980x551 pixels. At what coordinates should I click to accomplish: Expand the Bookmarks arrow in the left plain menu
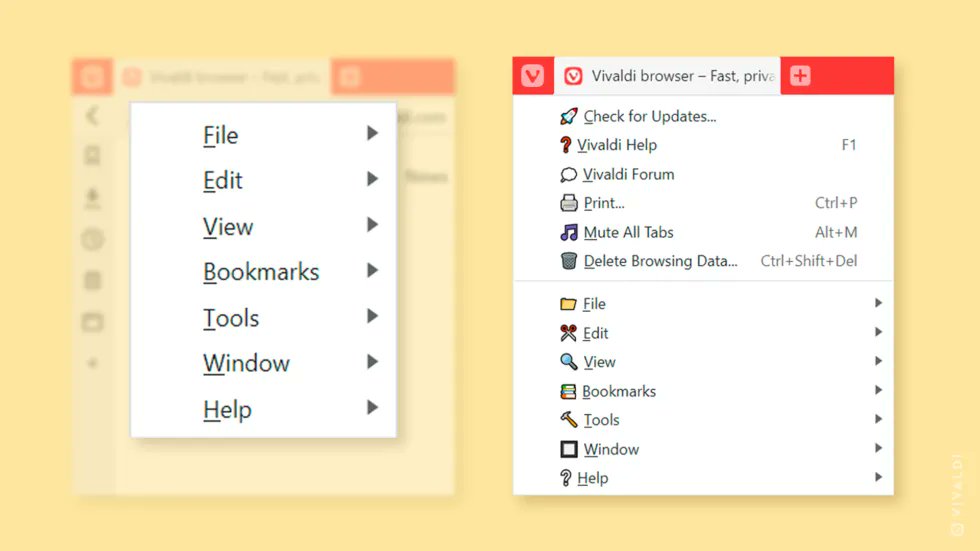[x=372, y=271]
